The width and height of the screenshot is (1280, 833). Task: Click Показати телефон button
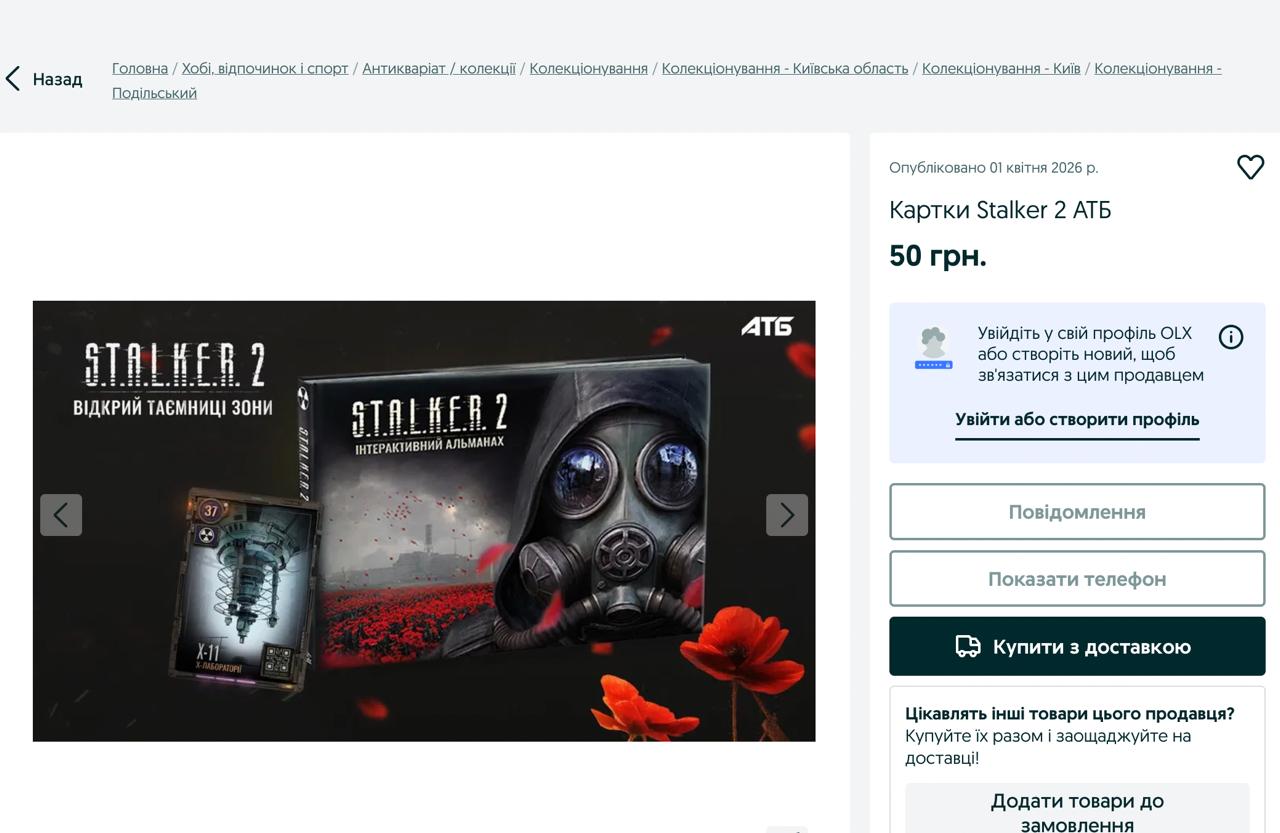click(x=1077, y=579)
